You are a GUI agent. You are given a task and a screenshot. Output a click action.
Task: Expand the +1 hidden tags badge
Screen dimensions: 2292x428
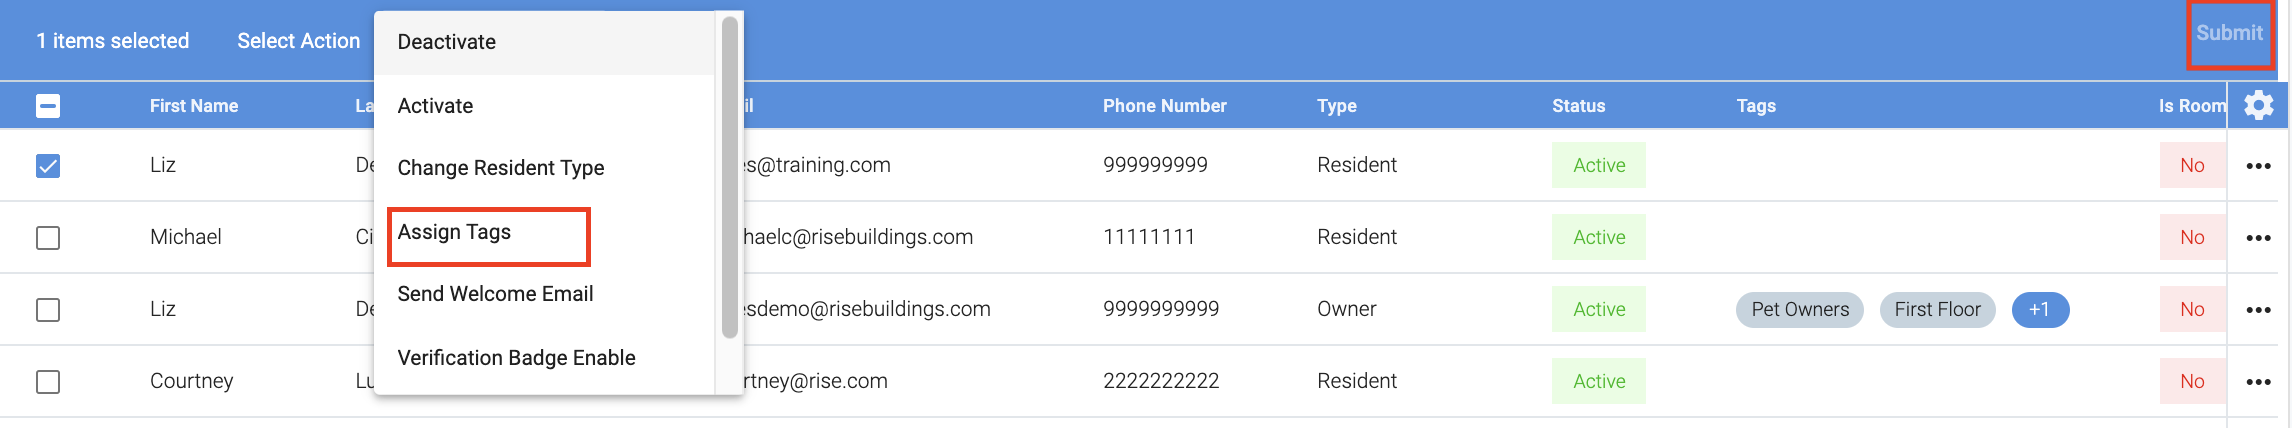click(x=2039, y=309)
